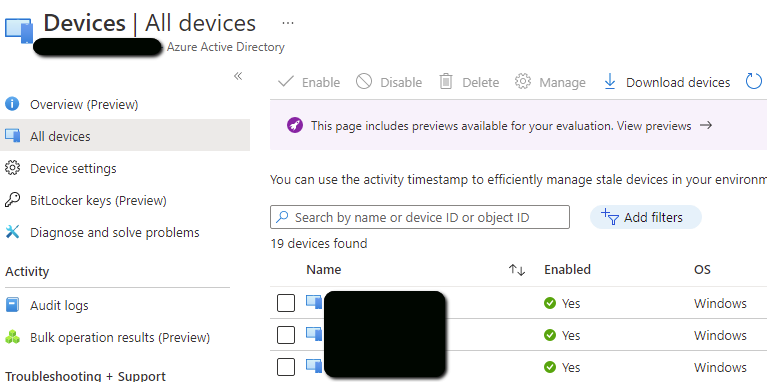
Task: Click the Enable checkmark icon
Action: tap(286, 82)
